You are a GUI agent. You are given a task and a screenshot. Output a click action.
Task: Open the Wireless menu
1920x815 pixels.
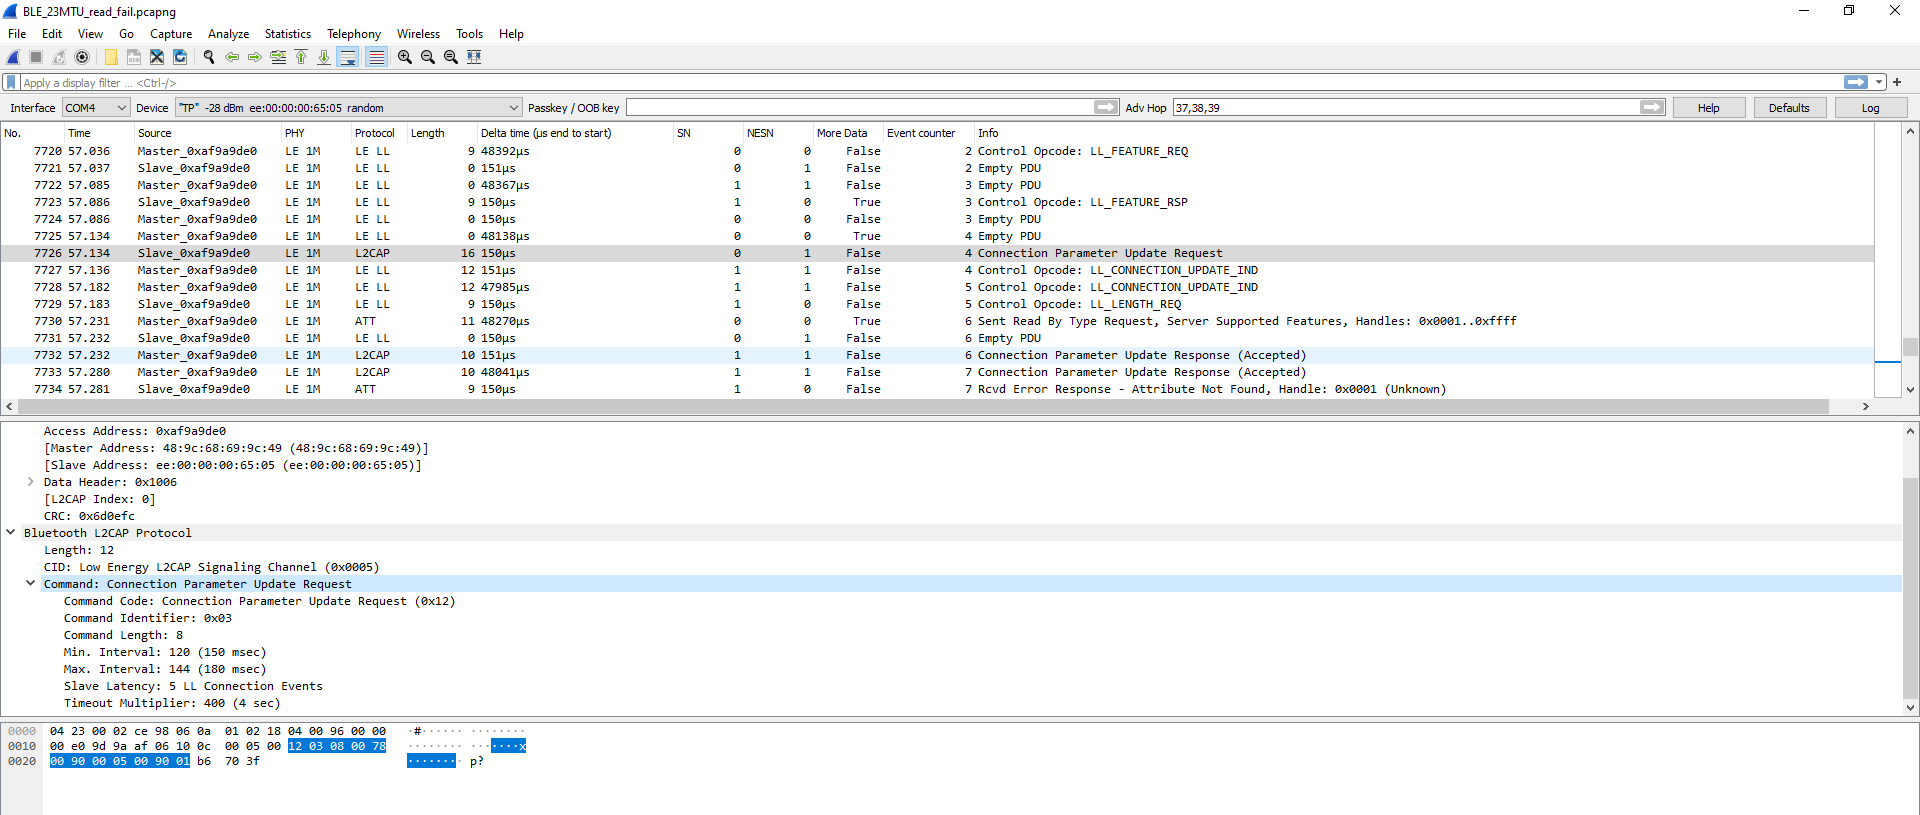click(418, 34)
